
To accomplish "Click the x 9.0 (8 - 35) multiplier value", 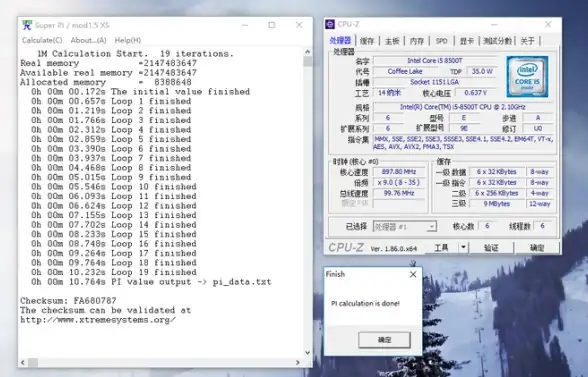I will 399,183.
